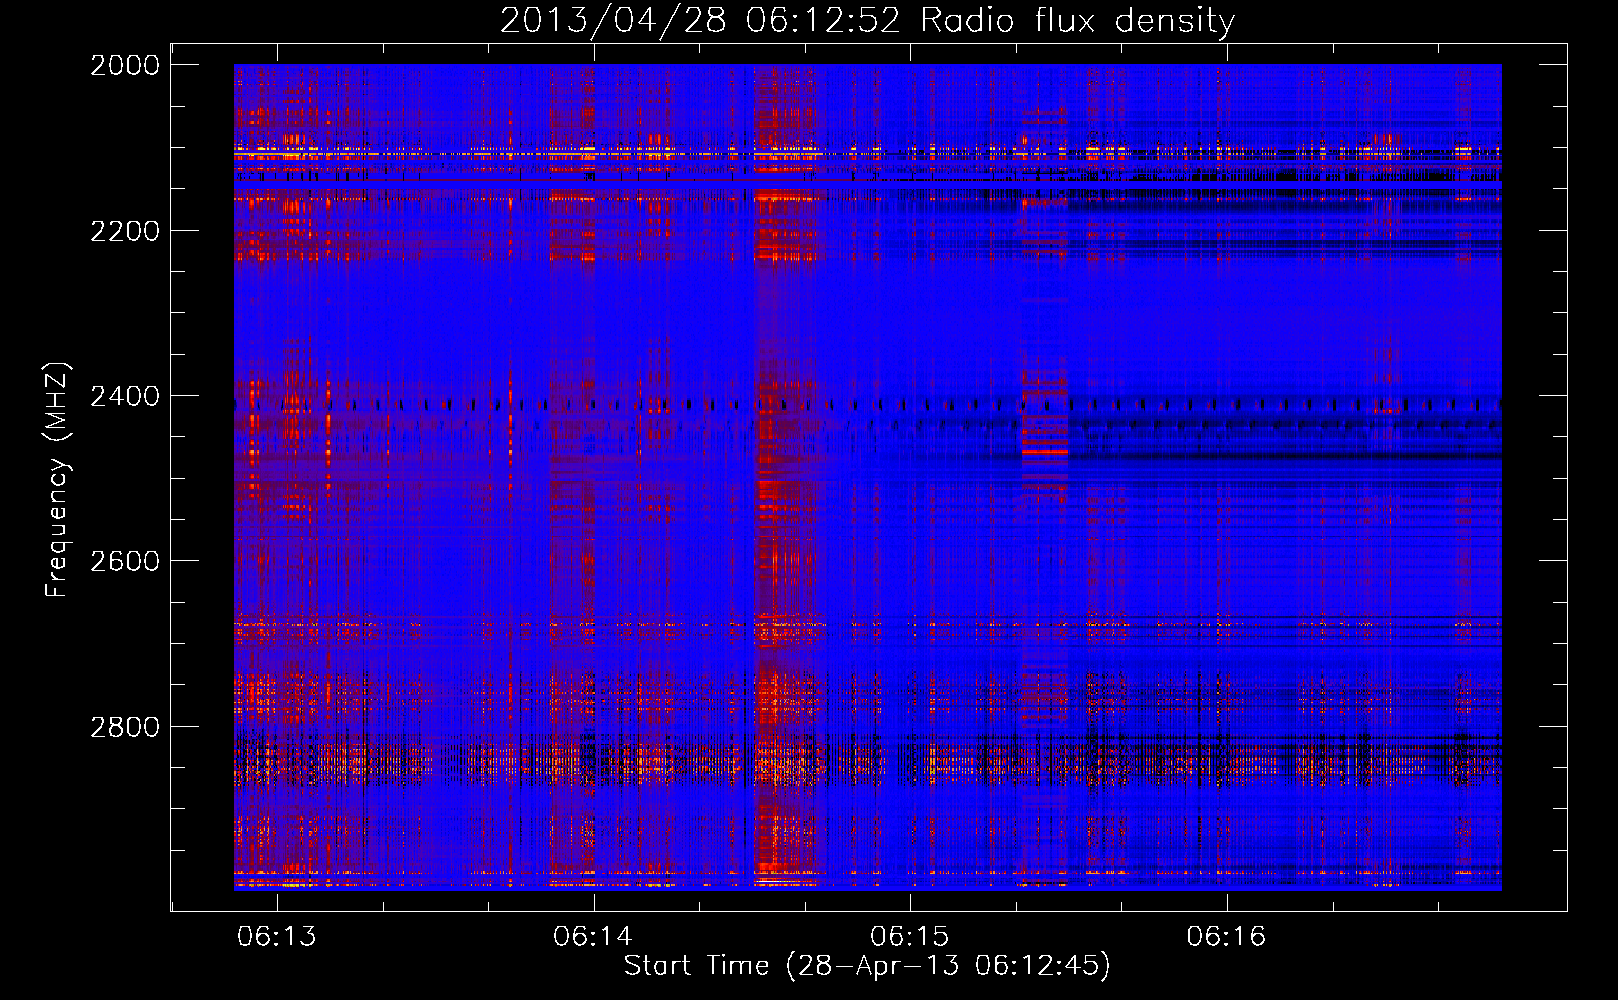Click the 06:13 time axis label

point(277,937)
